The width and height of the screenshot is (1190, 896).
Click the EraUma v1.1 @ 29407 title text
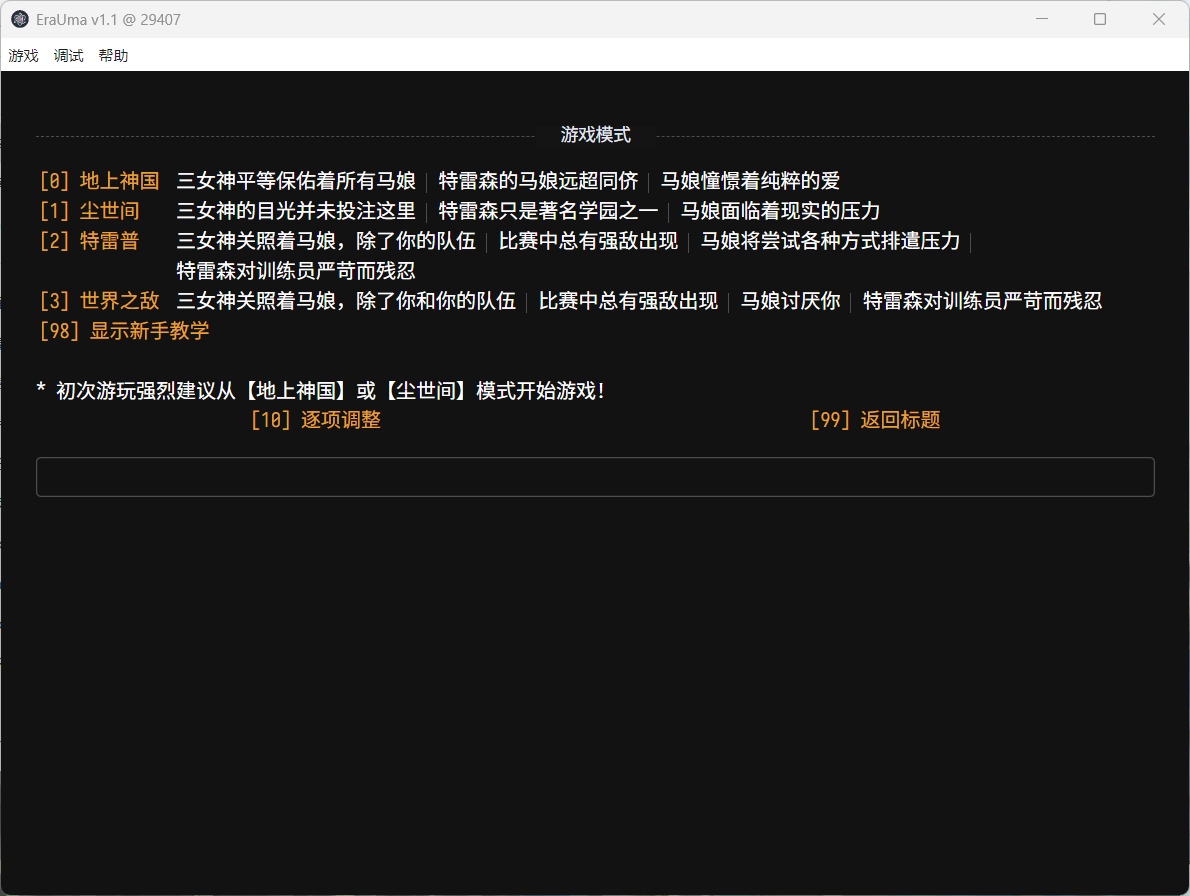109,20
